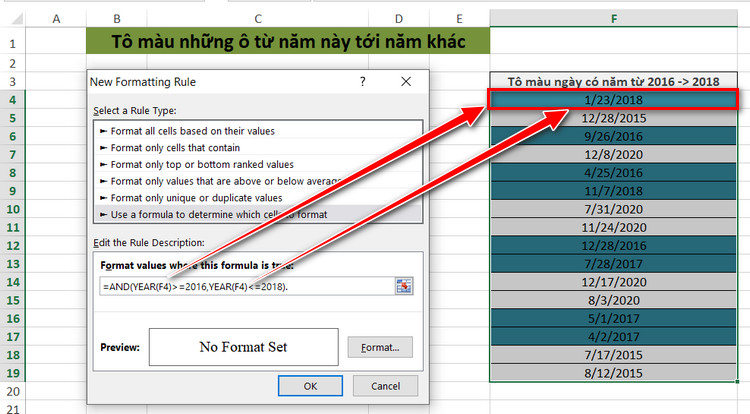
Task: Click cell with date 12/8/2020
Action: click(614, 154)
